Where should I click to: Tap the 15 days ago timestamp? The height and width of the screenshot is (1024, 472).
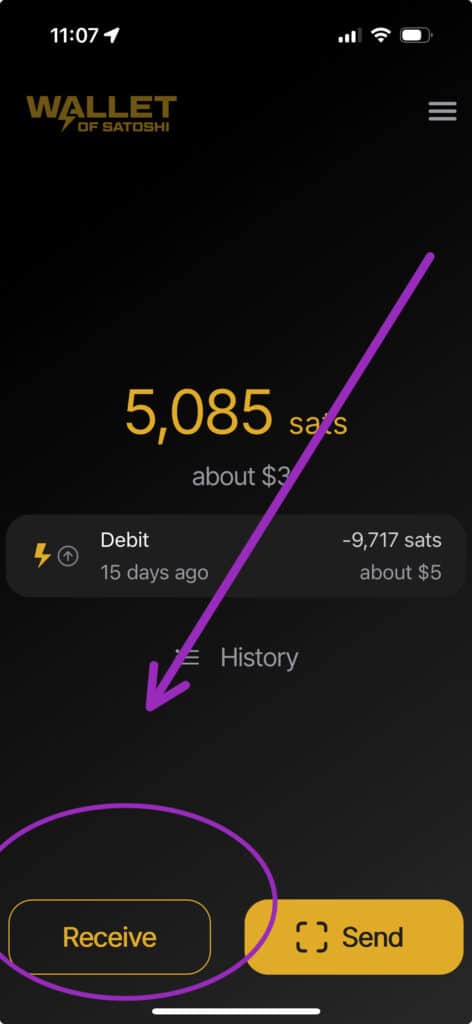click(x=154, y=573)
